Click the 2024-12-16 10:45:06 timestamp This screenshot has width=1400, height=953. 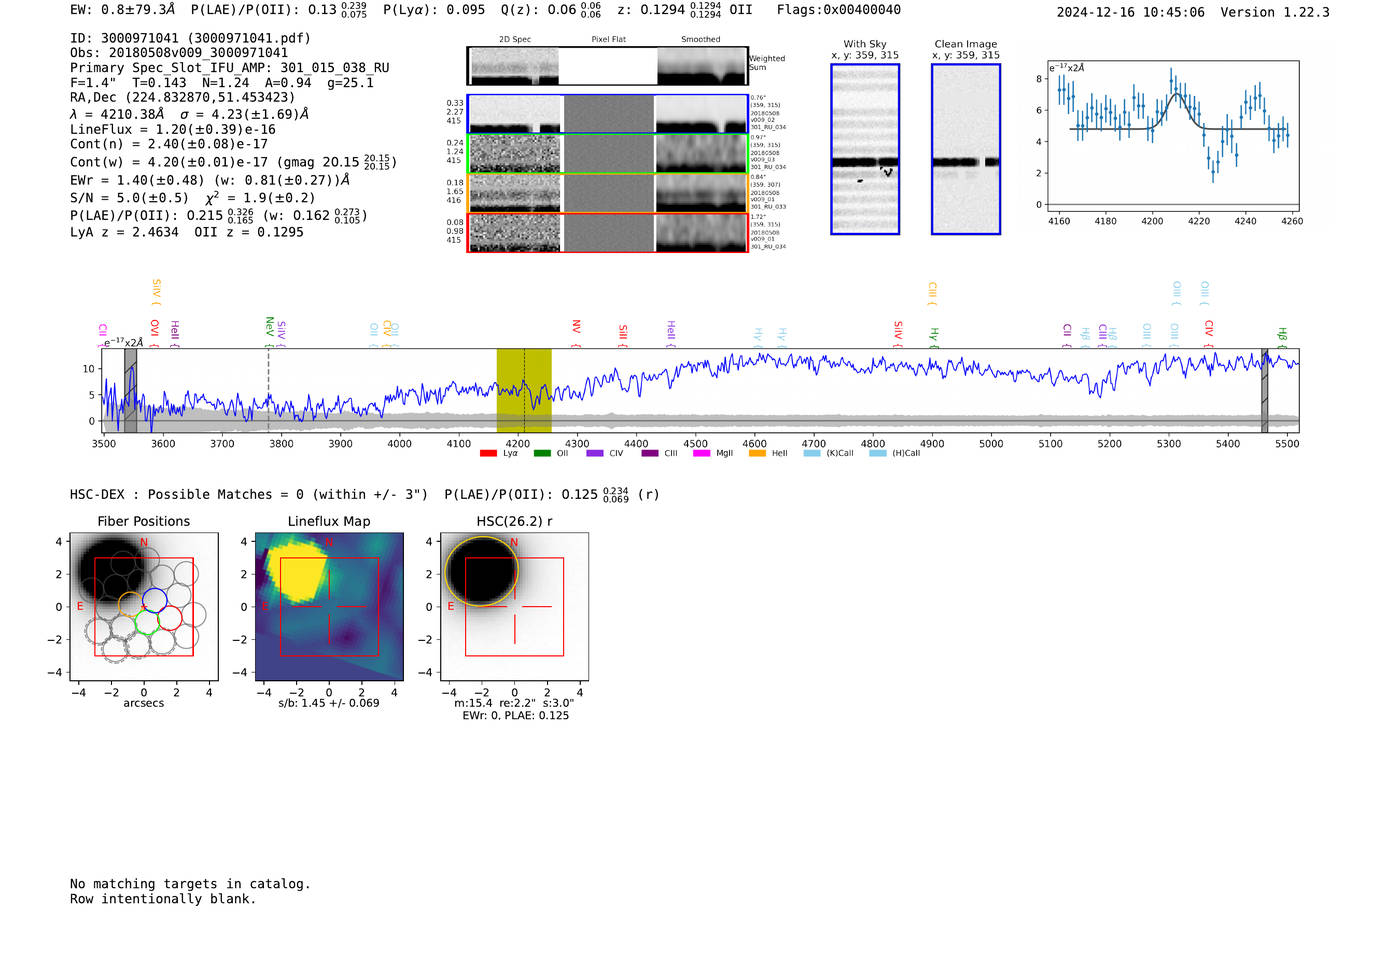point(1131,12)
